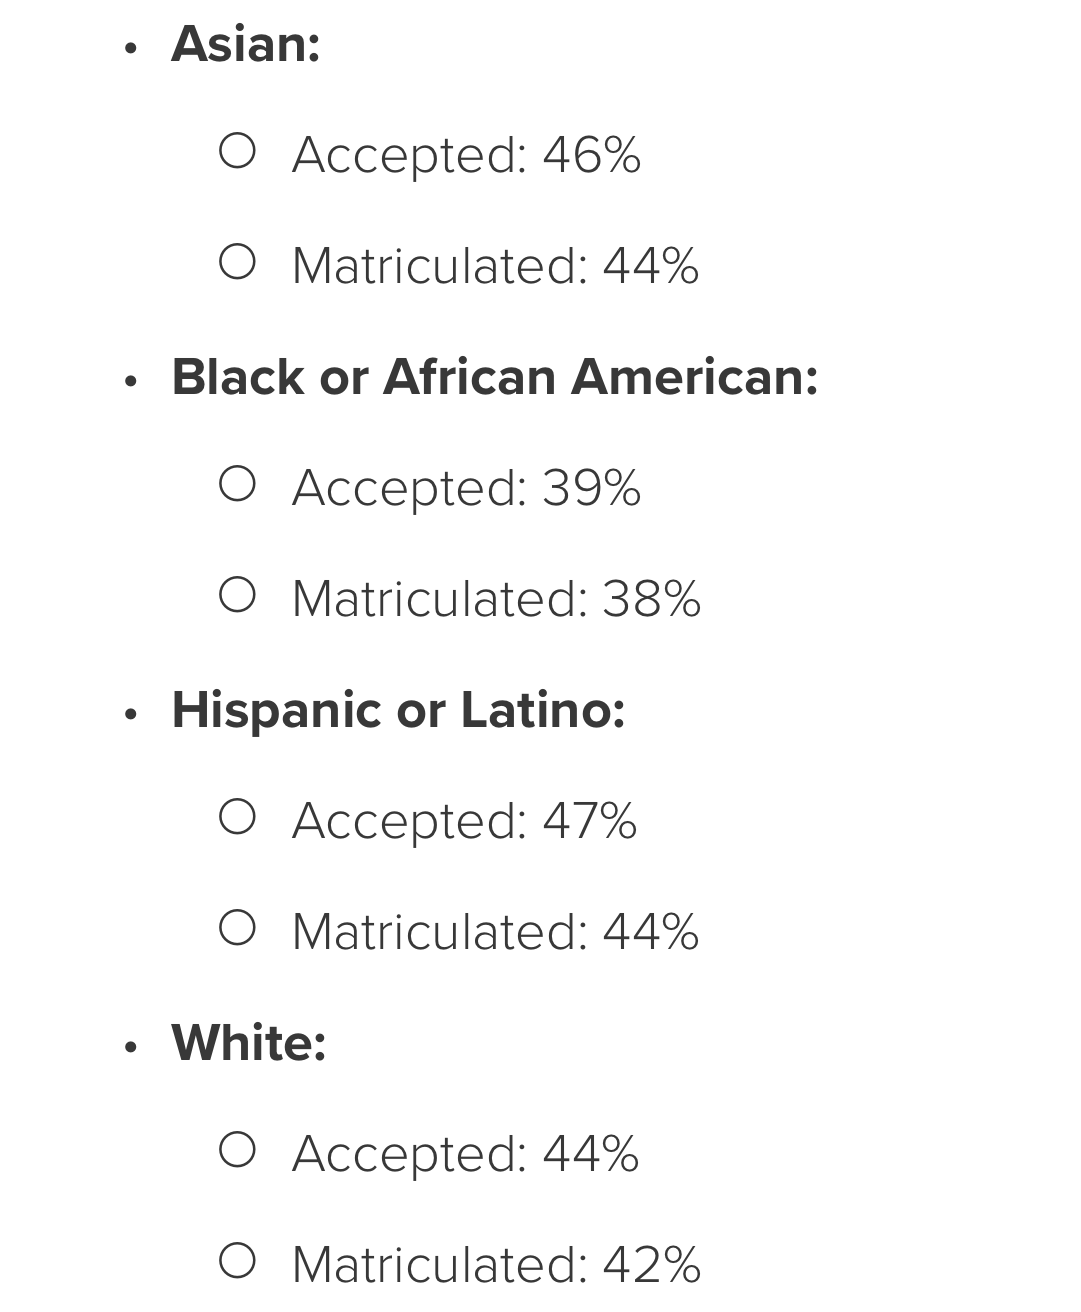Click the Asian heading text
The image size is (1081, 1312).
tap(246, 45)
